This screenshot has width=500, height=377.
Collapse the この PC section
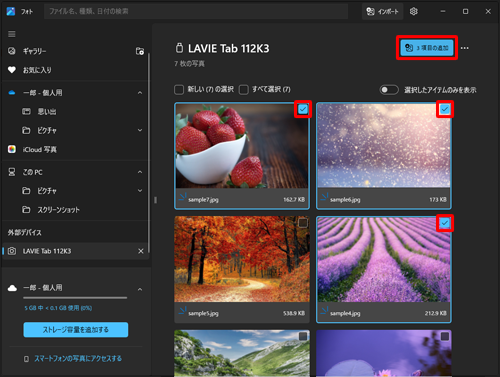tap(140, 172)
